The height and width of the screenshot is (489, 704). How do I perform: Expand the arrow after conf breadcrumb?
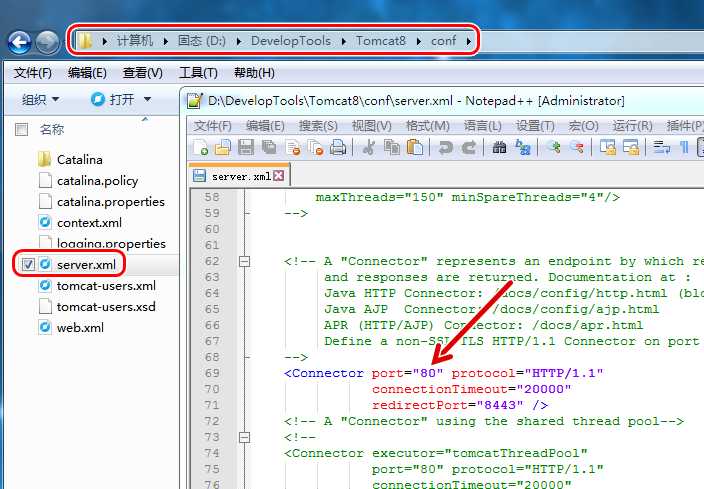(x=469, y=41)
